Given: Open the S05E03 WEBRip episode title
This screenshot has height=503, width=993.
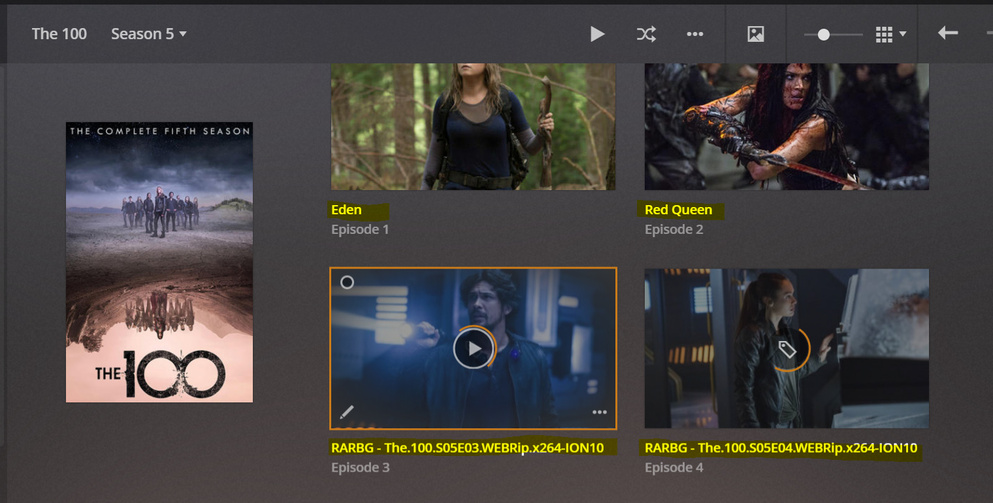Looking at the screenshot, I should pyautogui.click(x=467, y=448).
